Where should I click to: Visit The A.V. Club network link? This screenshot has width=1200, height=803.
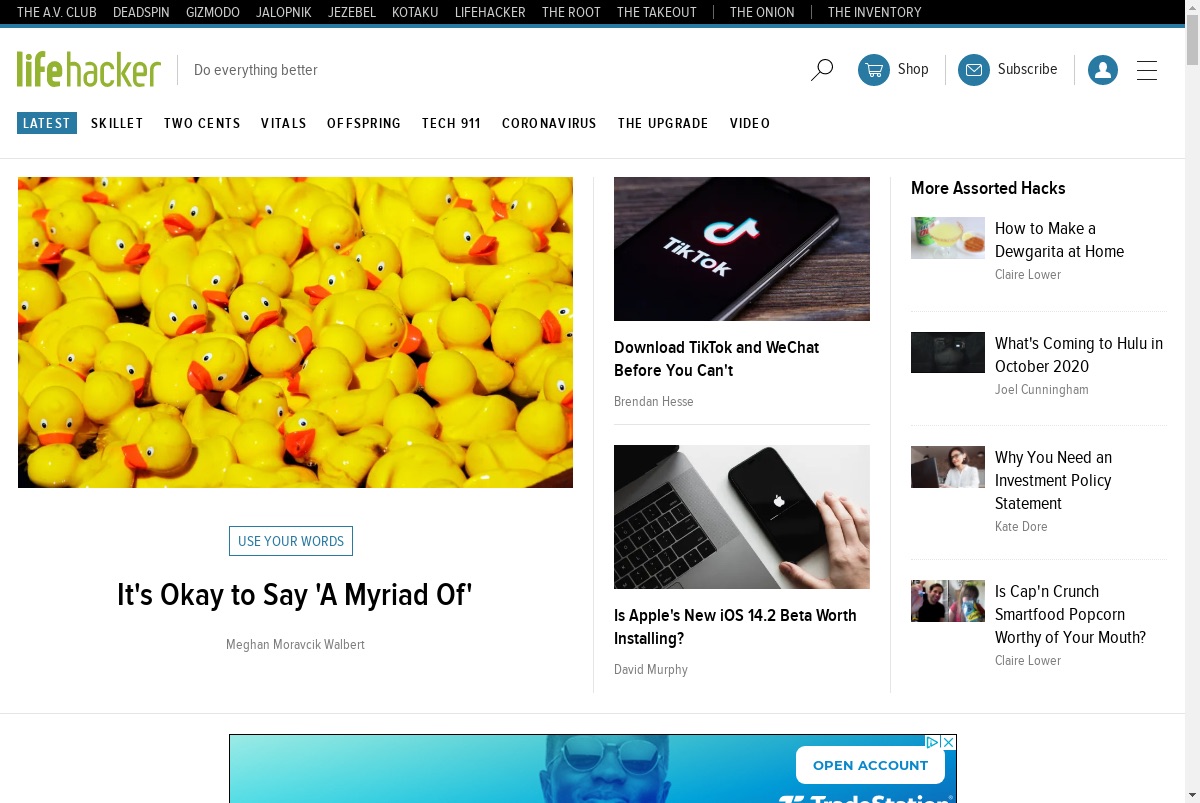[x=57, y=12]
